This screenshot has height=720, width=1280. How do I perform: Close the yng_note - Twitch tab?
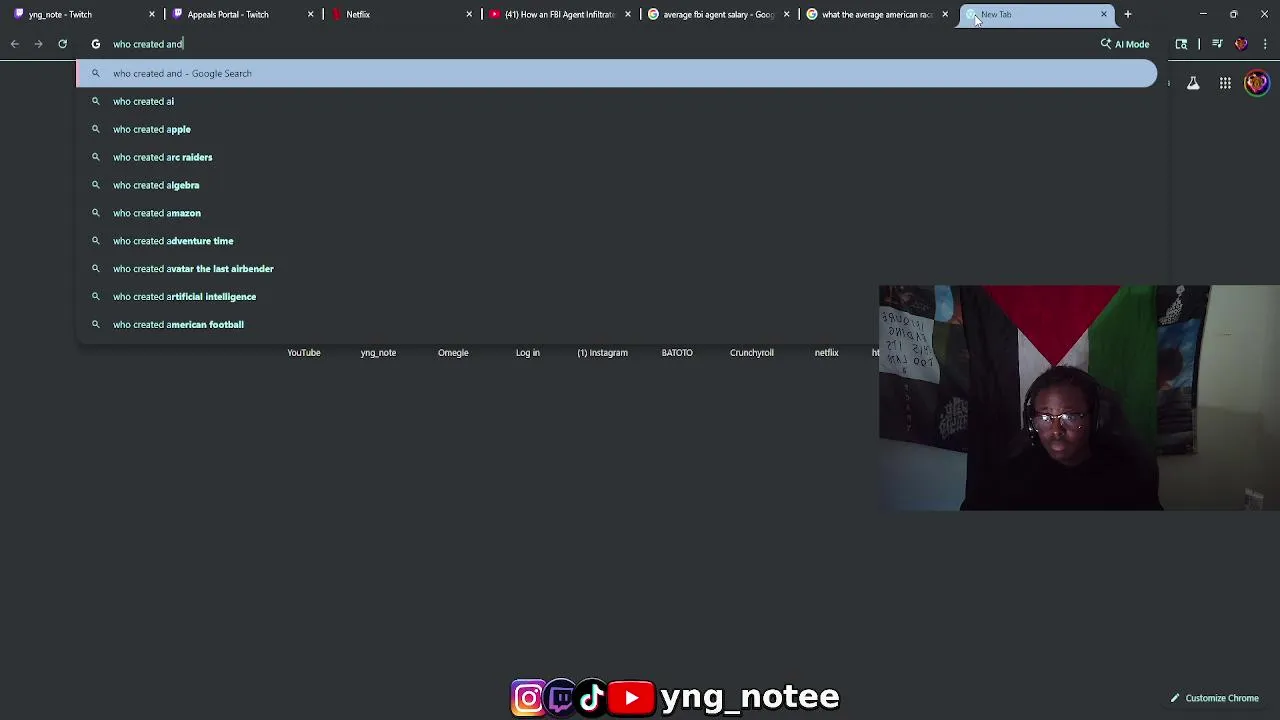152,14
